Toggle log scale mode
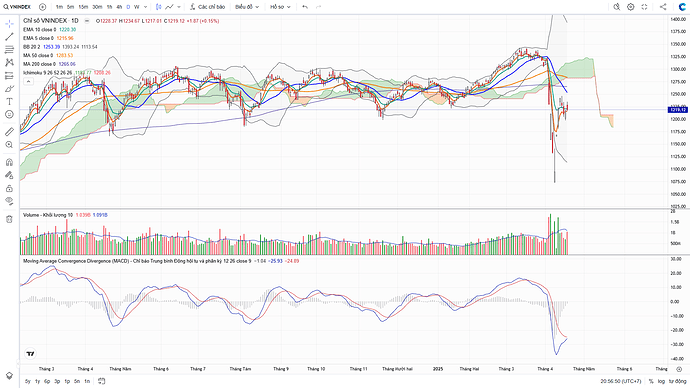 coord(661,381)
